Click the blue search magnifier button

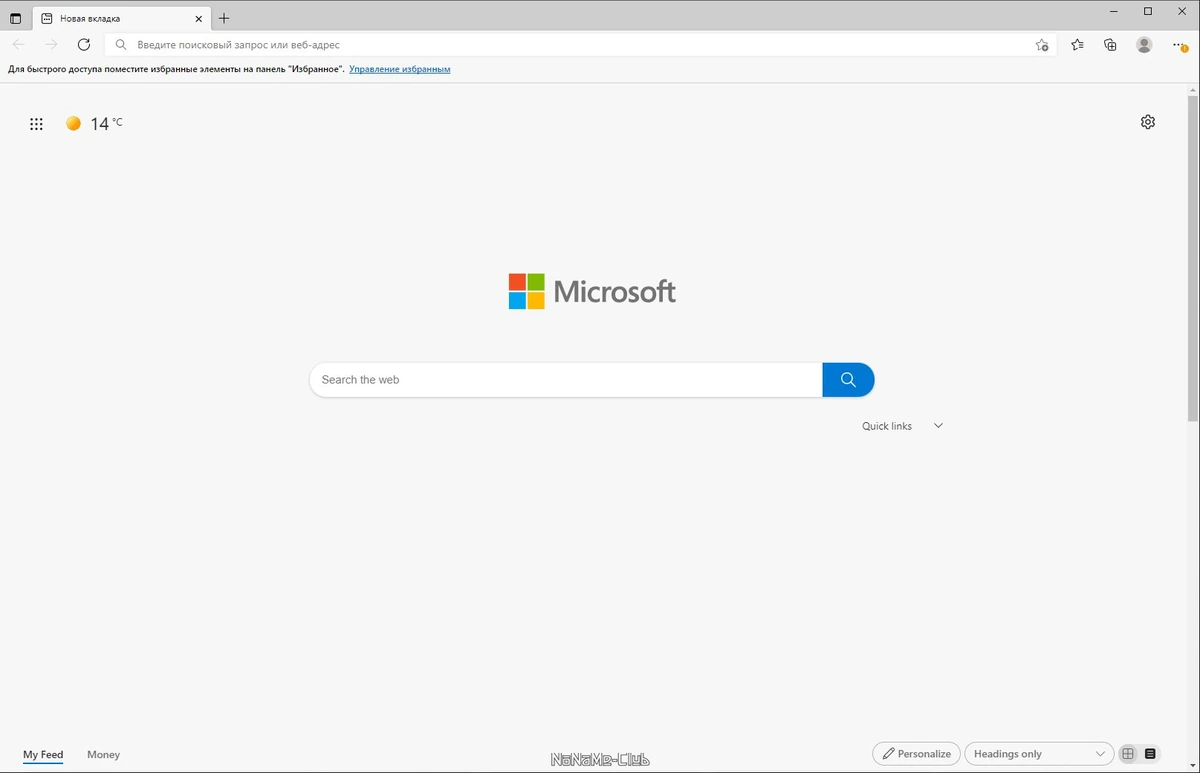[x=848, y=380]
